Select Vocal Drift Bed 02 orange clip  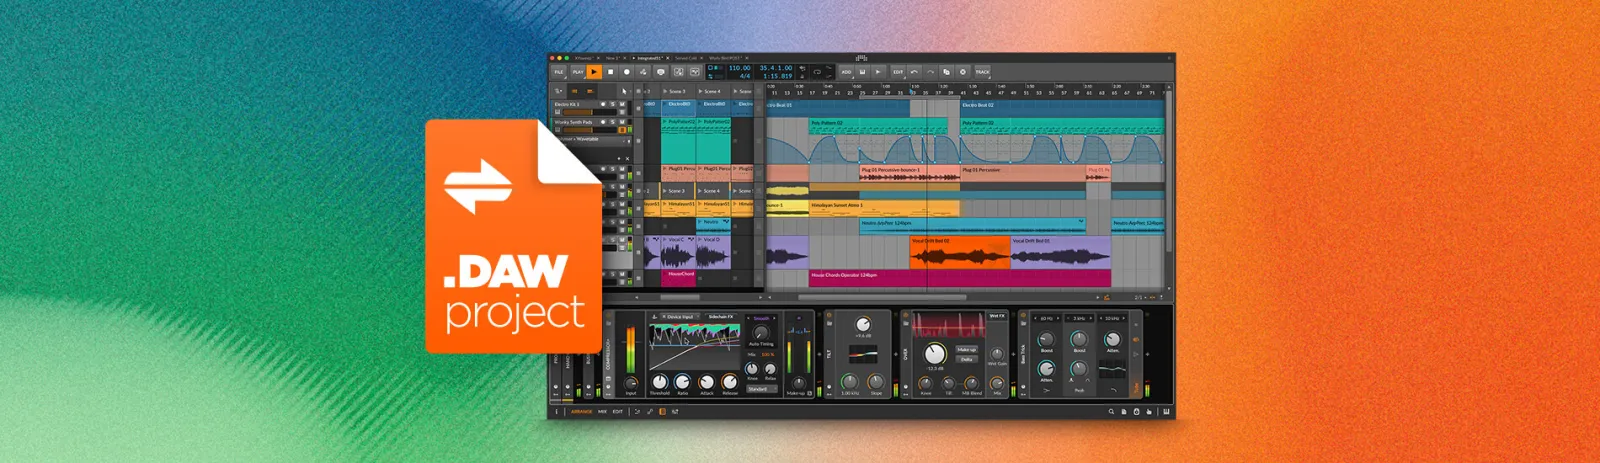tap(959, 252)
